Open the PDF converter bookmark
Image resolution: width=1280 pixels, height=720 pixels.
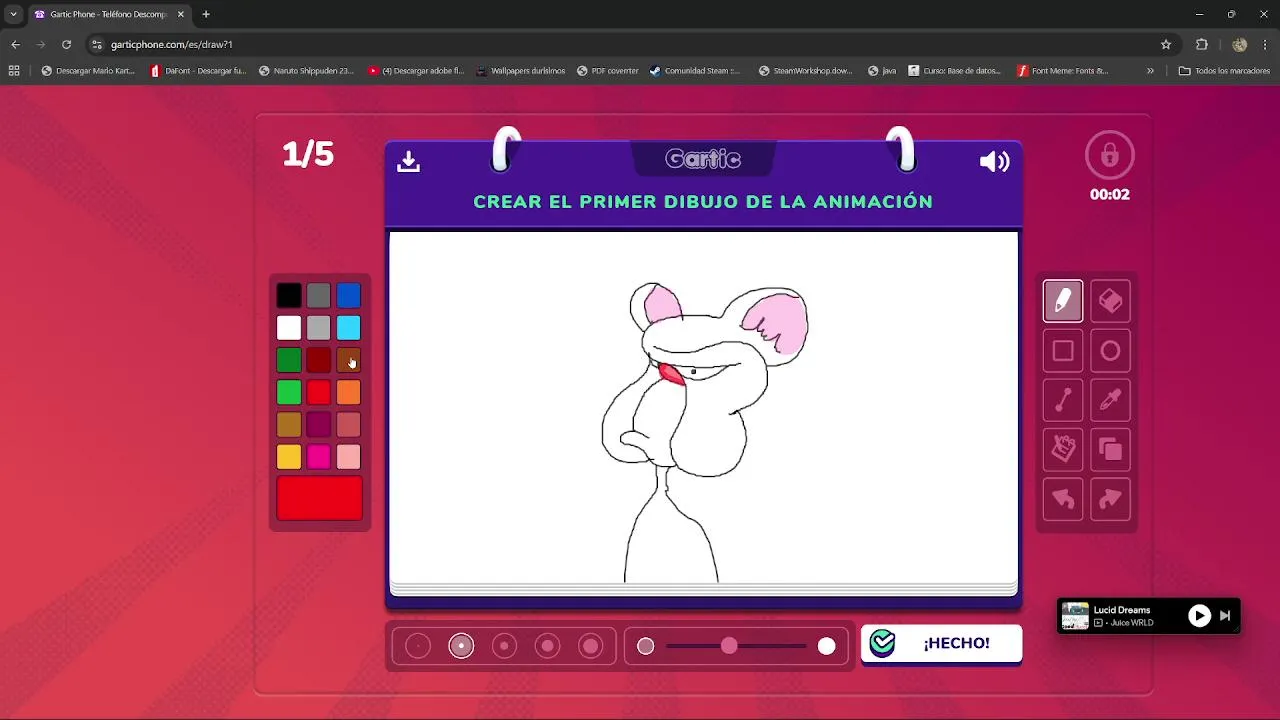(x=607, y=71)
